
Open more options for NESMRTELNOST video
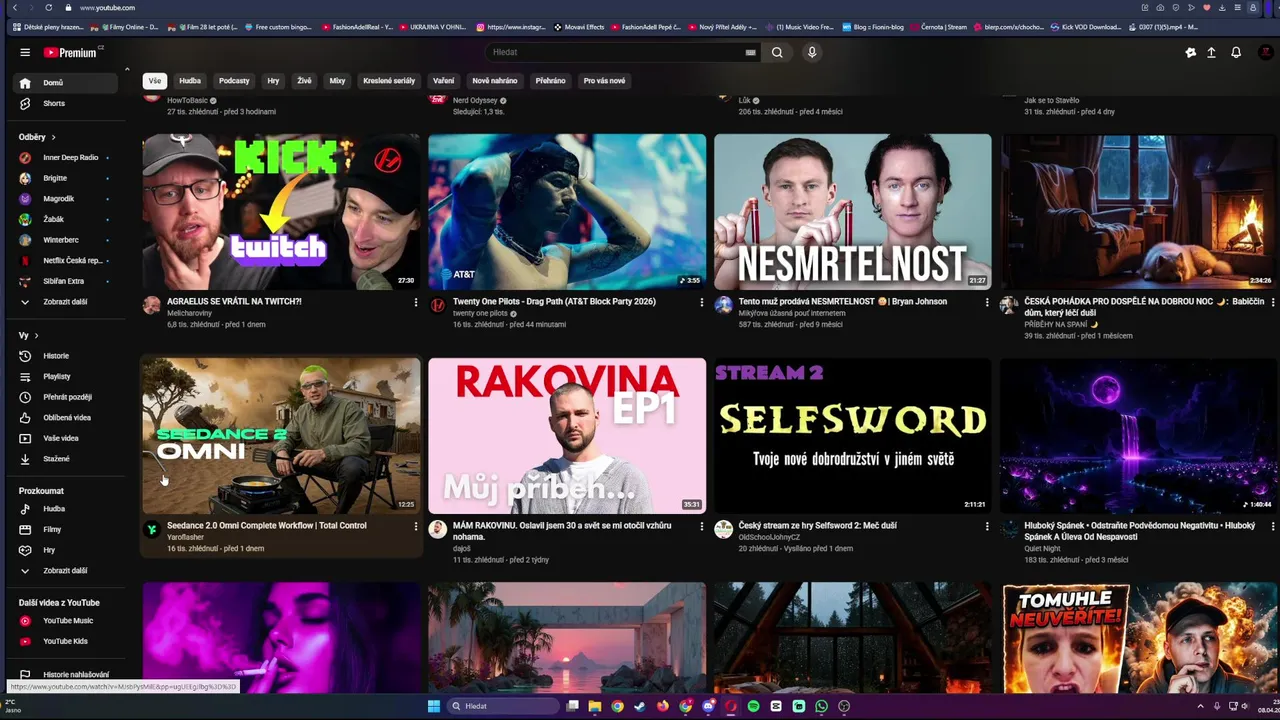pyautogui.click(x=988, y=302)
